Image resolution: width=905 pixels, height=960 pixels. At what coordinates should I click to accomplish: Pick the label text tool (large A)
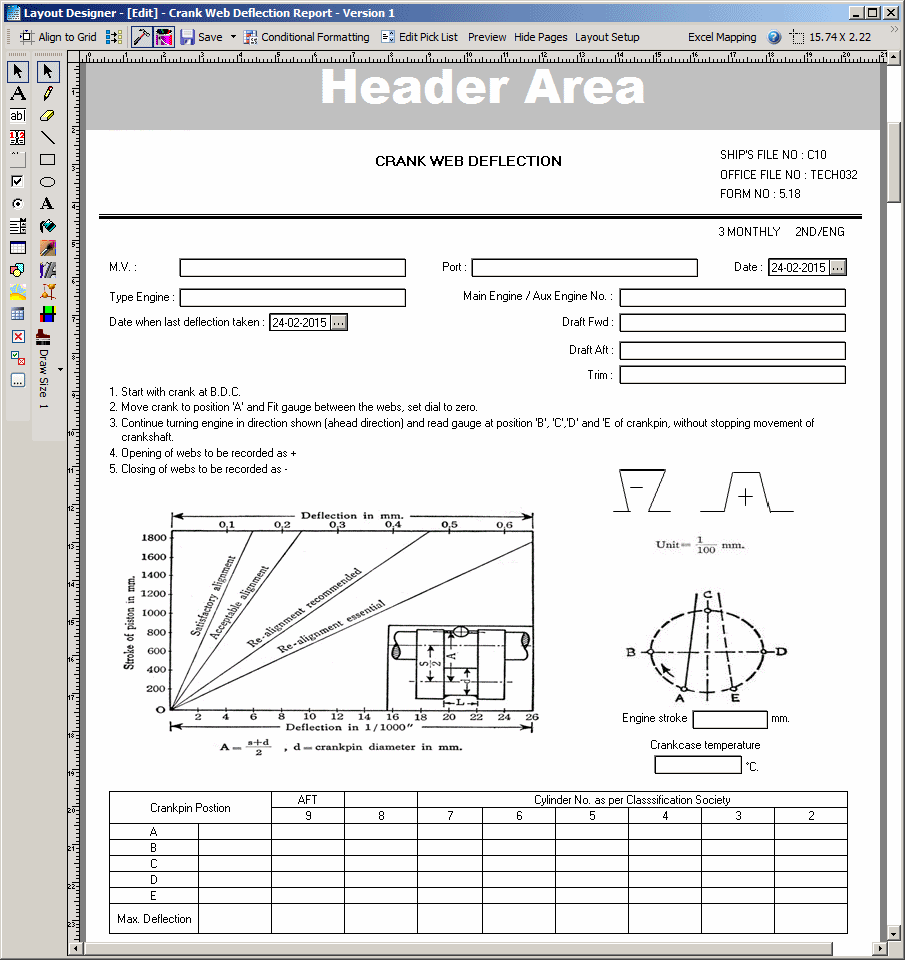point(18,94)
